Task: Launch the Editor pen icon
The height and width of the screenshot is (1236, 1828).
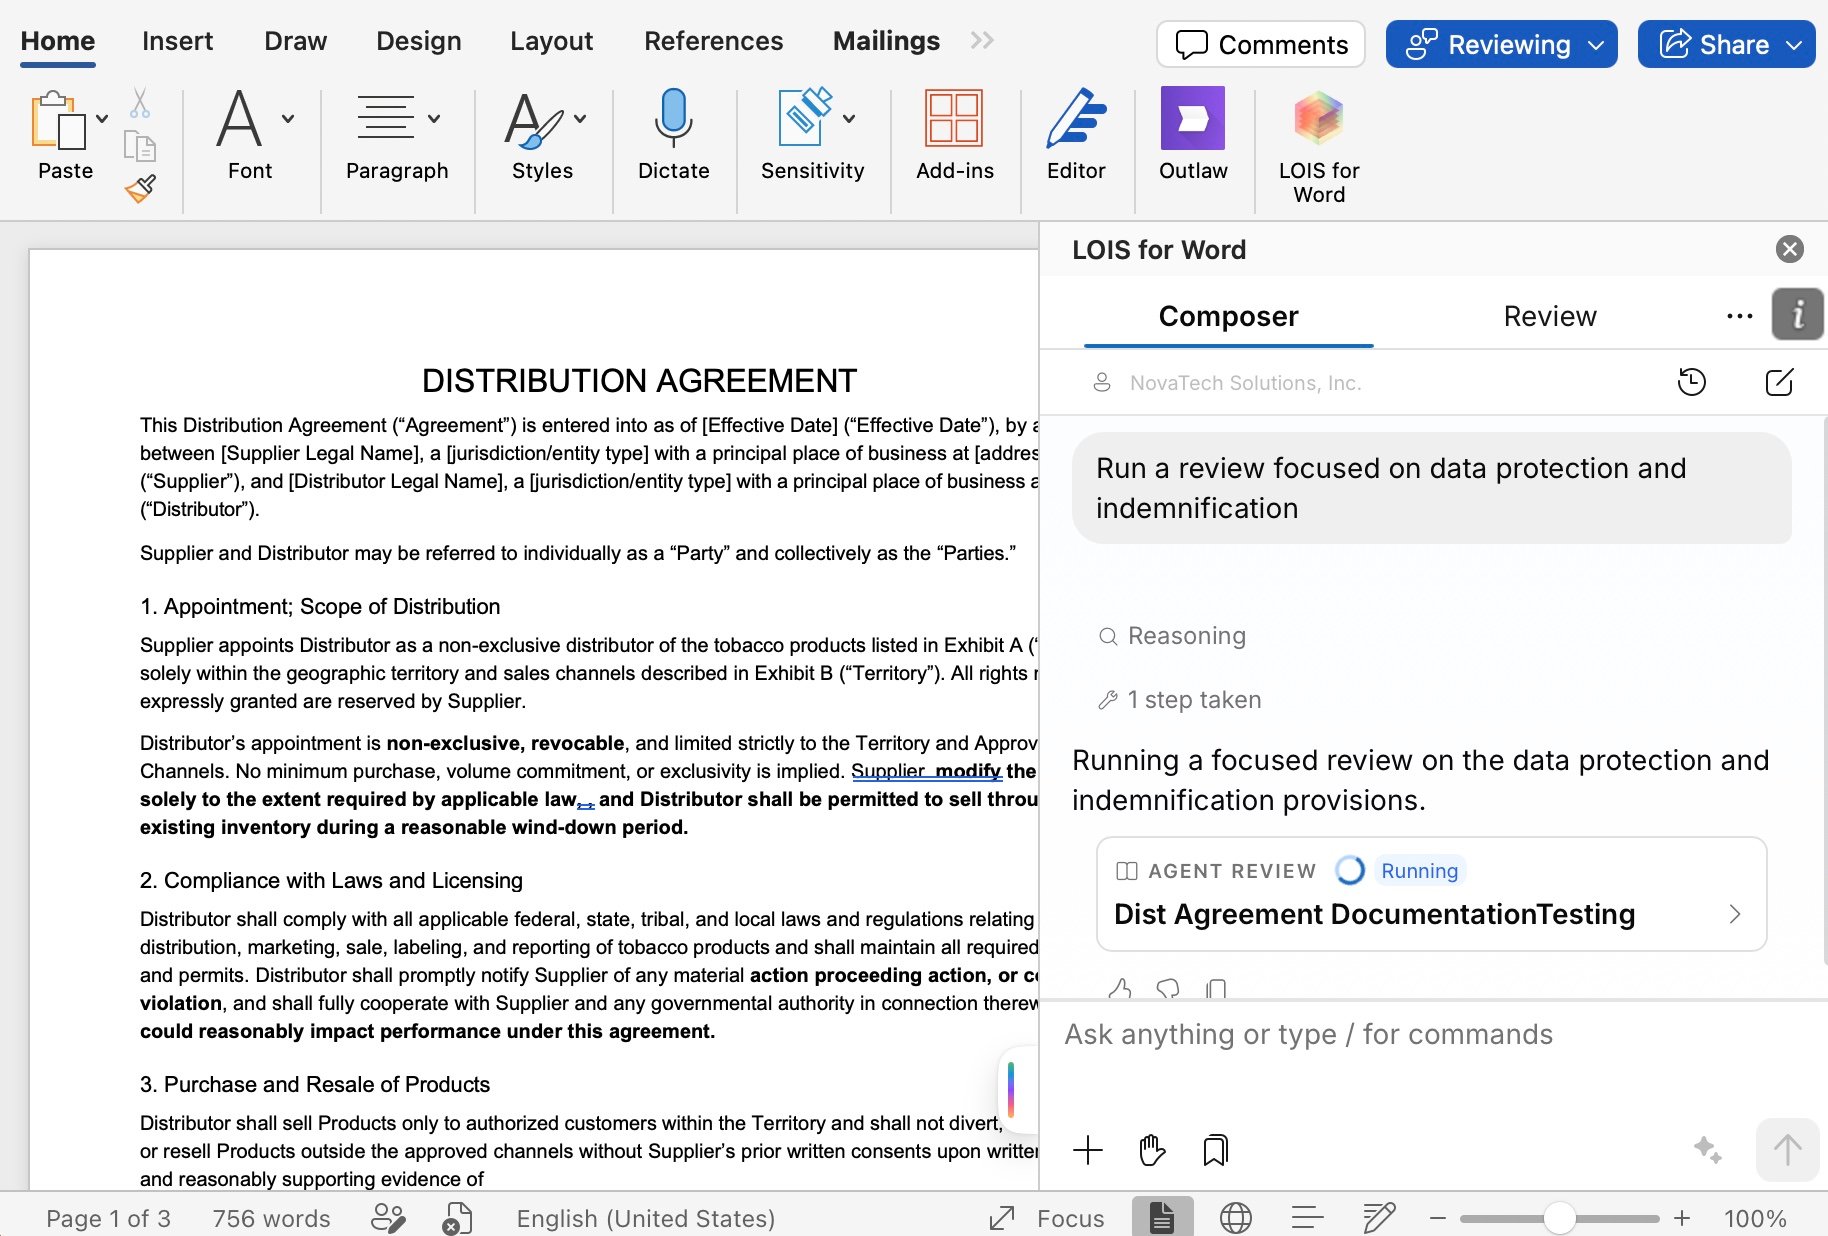Action: click(x=1076, y=118)
